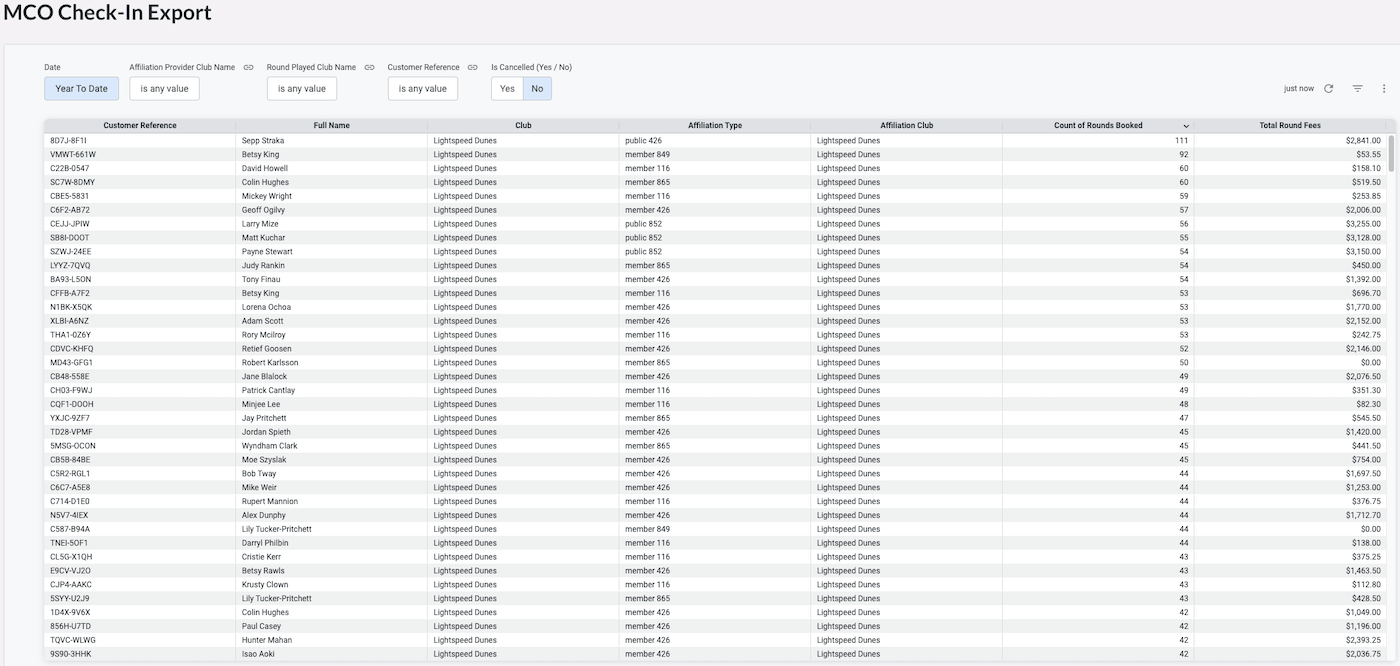The image size is (1400, 666).
Task: Select the name Cristie Kerr
Action: [x=261, y=557]
